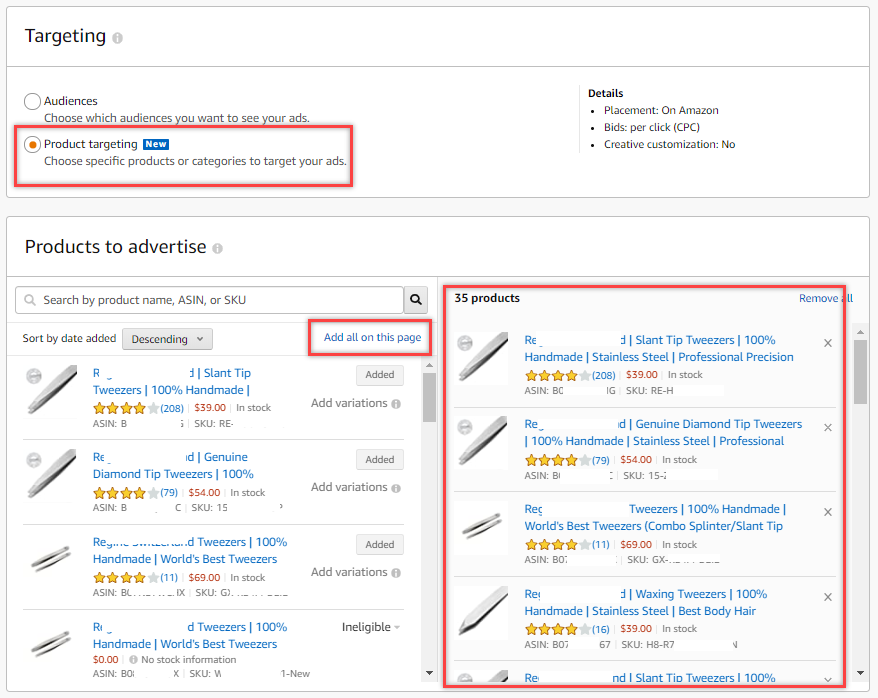Open Slant Tip Tweezers title link in left list

tap(172, 381)
